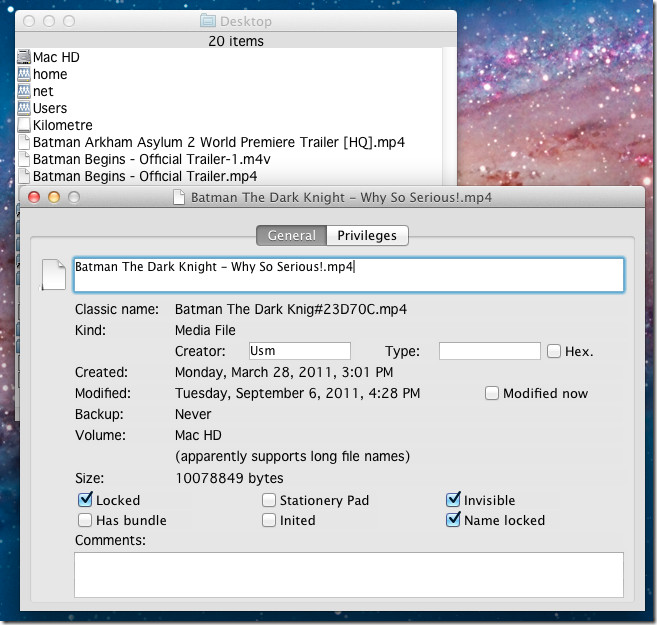Click inside the Comments text area
This screenshot has width=657, height=625.
click(349, 575)
